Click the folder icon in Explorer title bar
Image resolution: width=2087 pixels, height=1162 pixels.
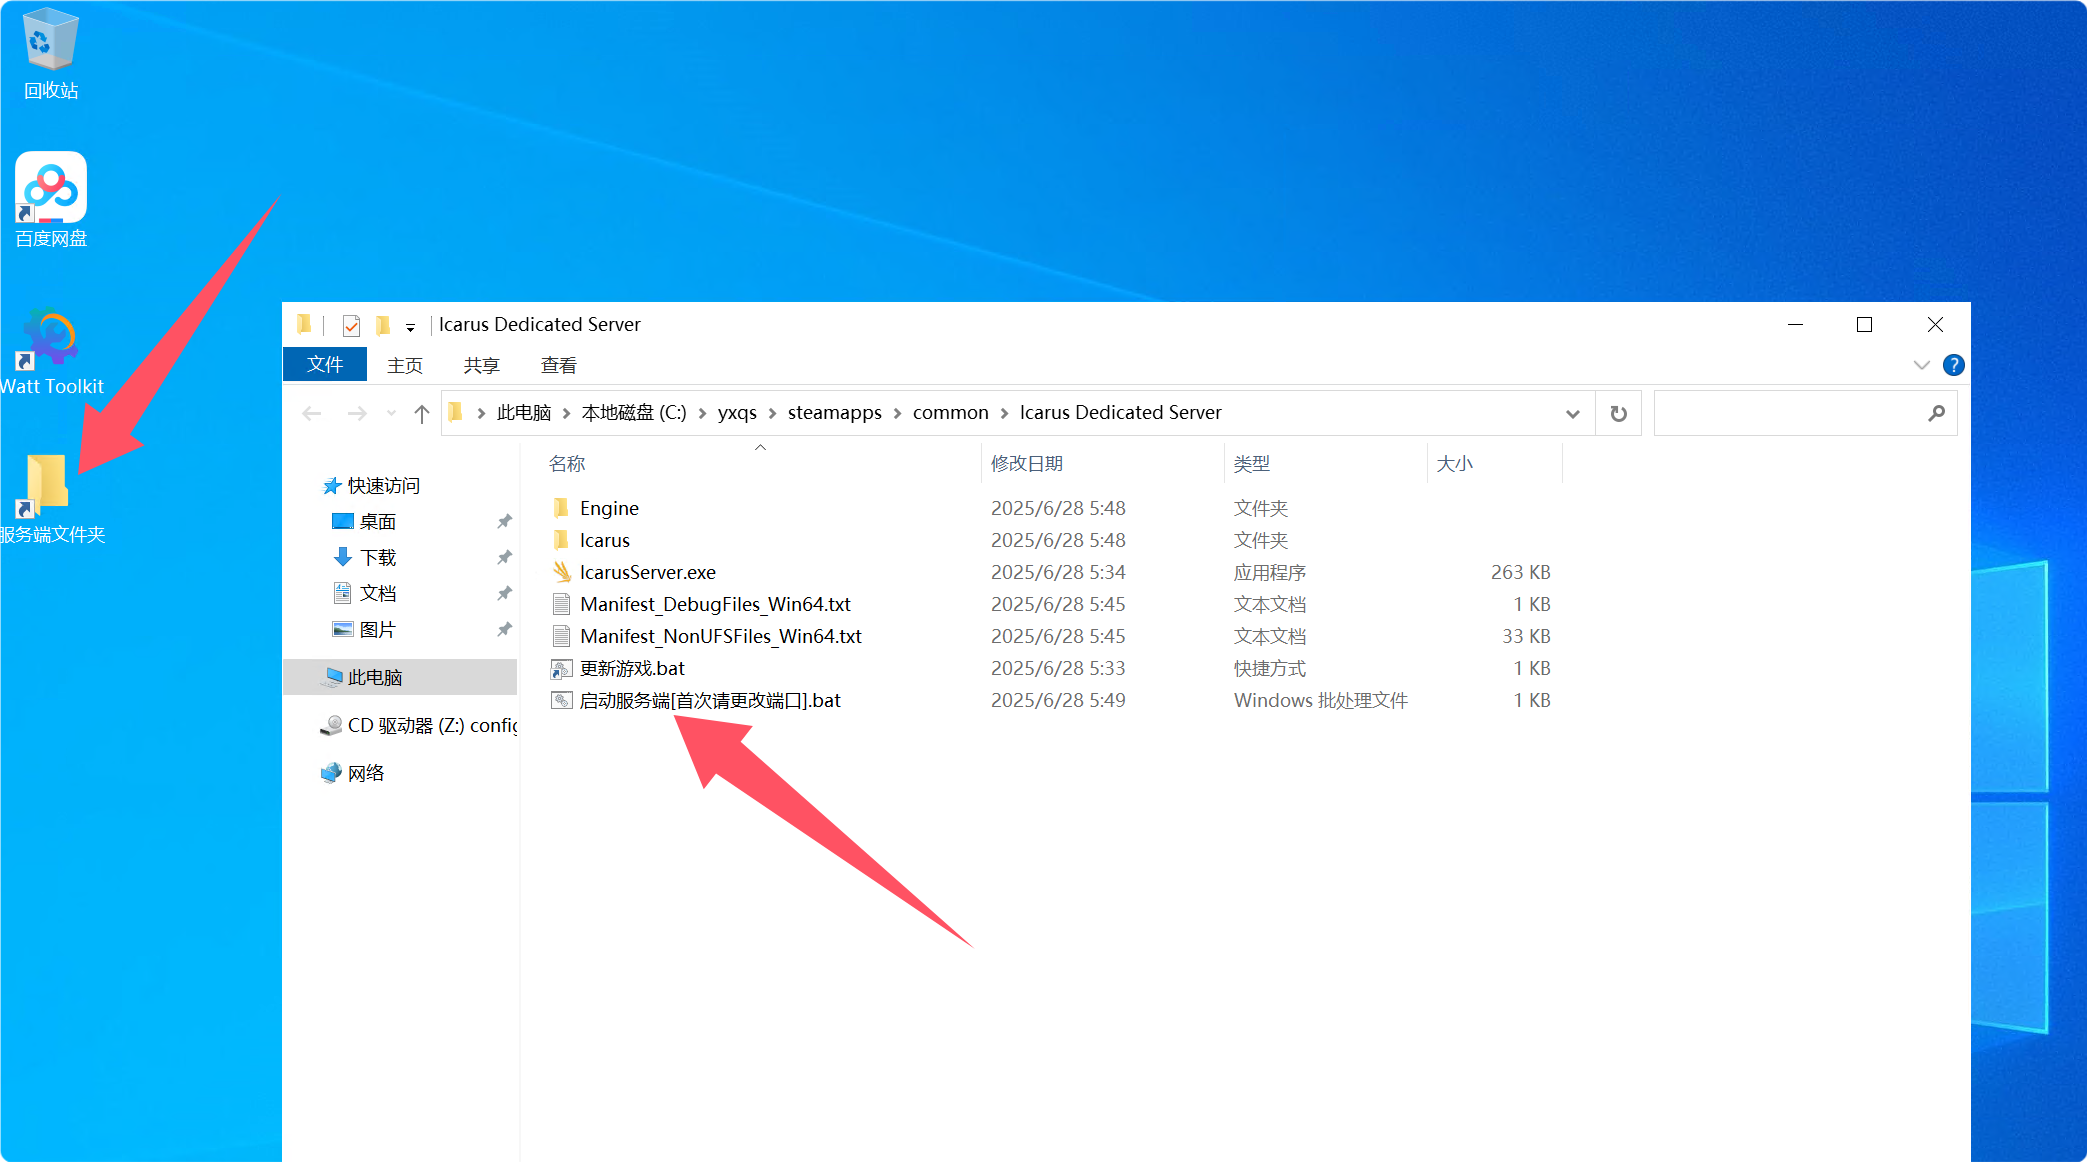pyautogui.click(x=304, y=324)
